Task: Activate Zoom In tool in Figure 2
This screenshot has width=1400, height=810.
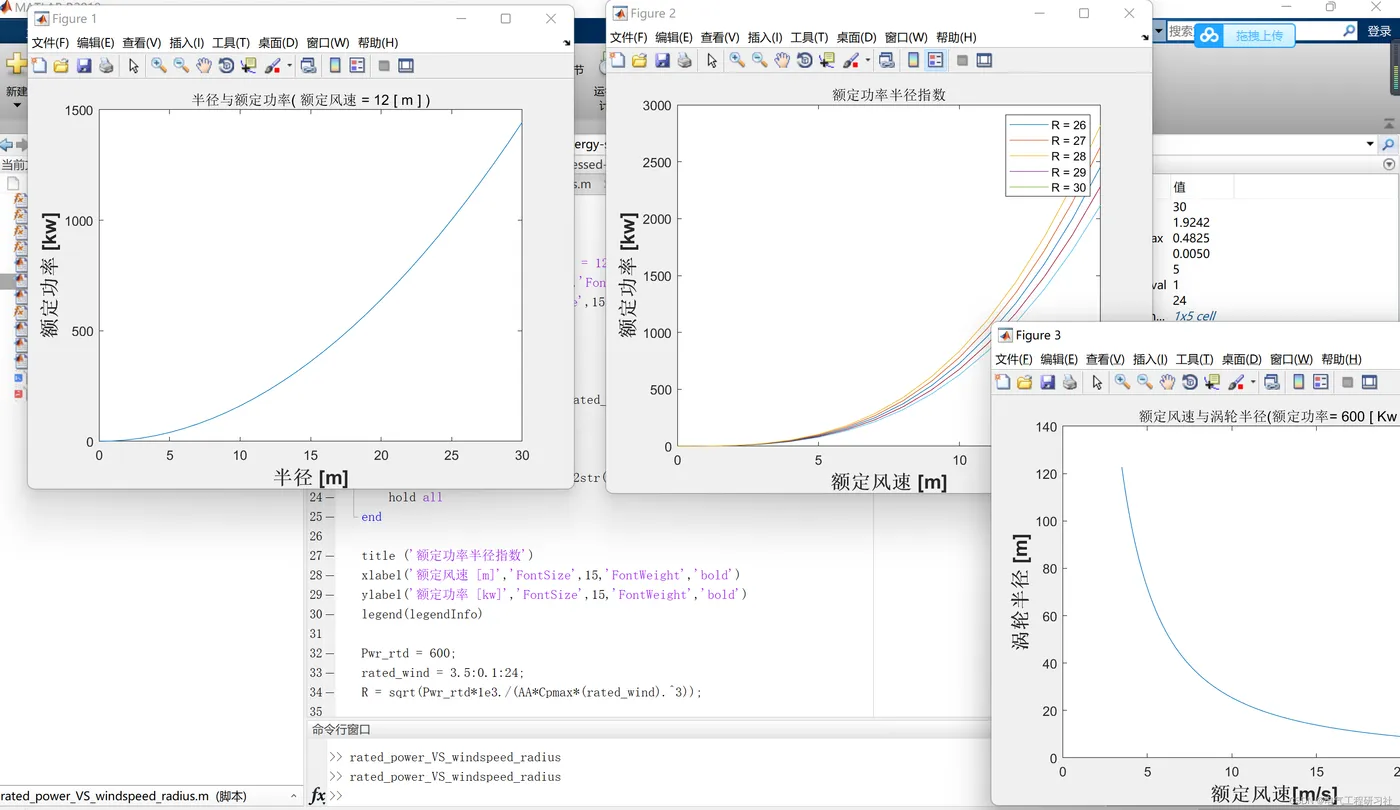Action: coord(737,60)
